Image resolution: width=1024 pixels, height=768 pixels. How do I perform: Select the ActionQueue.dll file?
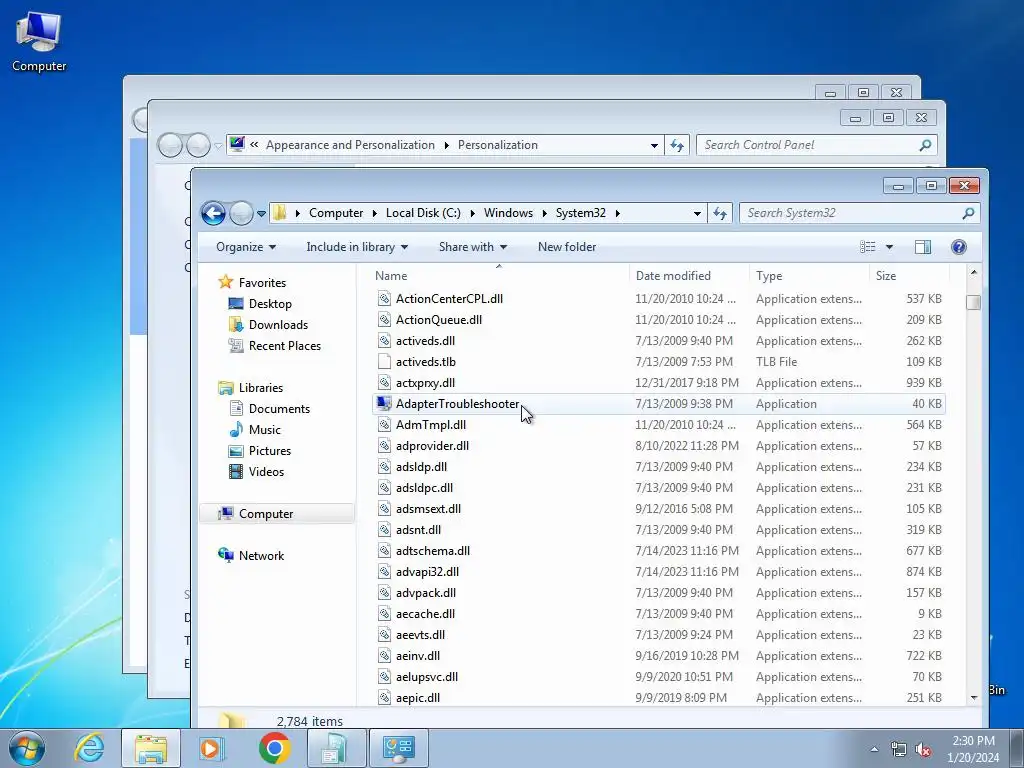point(439,319)
